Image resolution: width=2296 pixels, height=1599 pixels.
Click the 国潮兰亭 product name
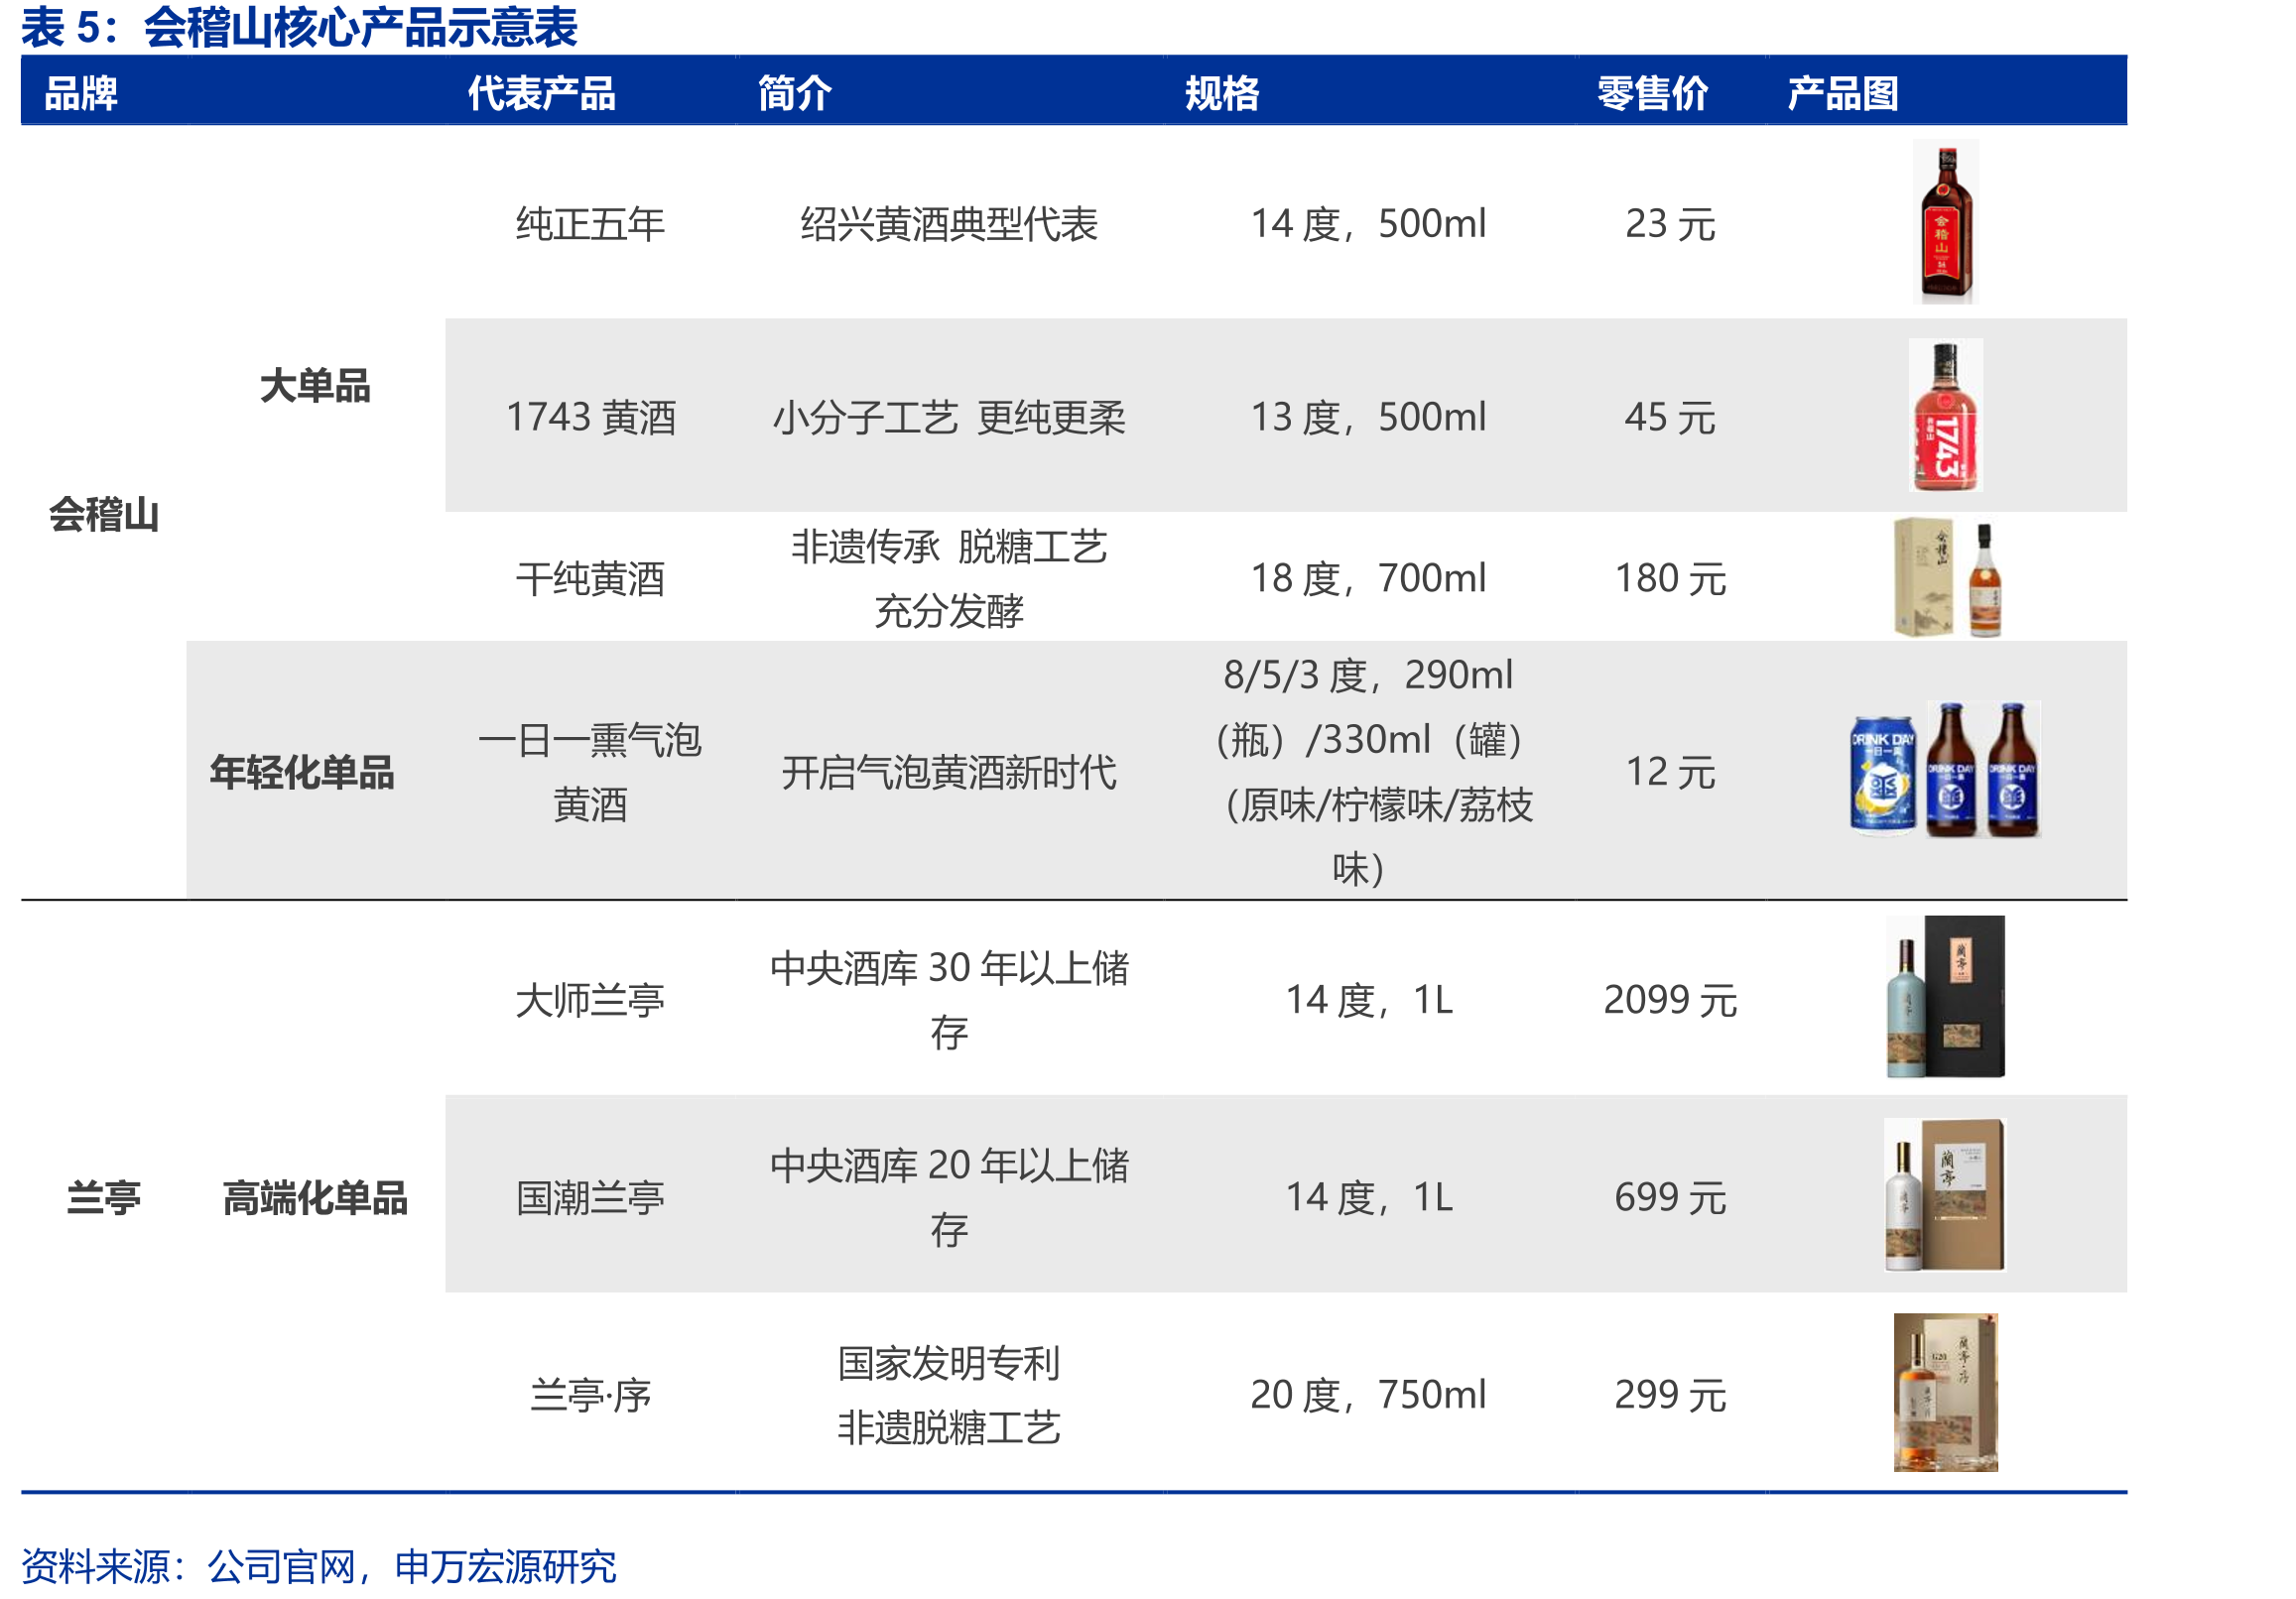(590, 1197)
